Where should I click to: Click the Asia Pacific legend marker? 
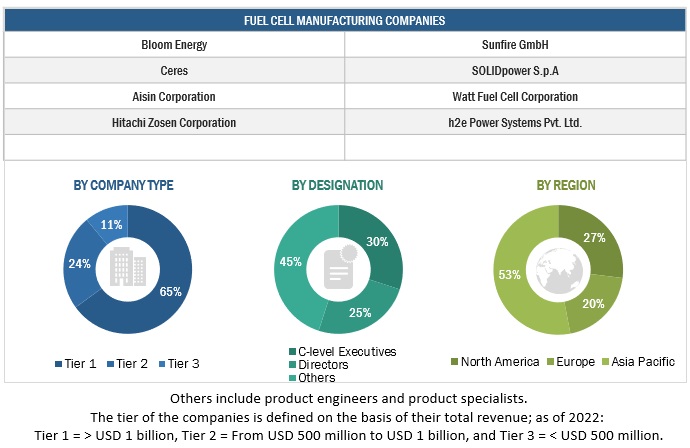[x=607, y=361]
